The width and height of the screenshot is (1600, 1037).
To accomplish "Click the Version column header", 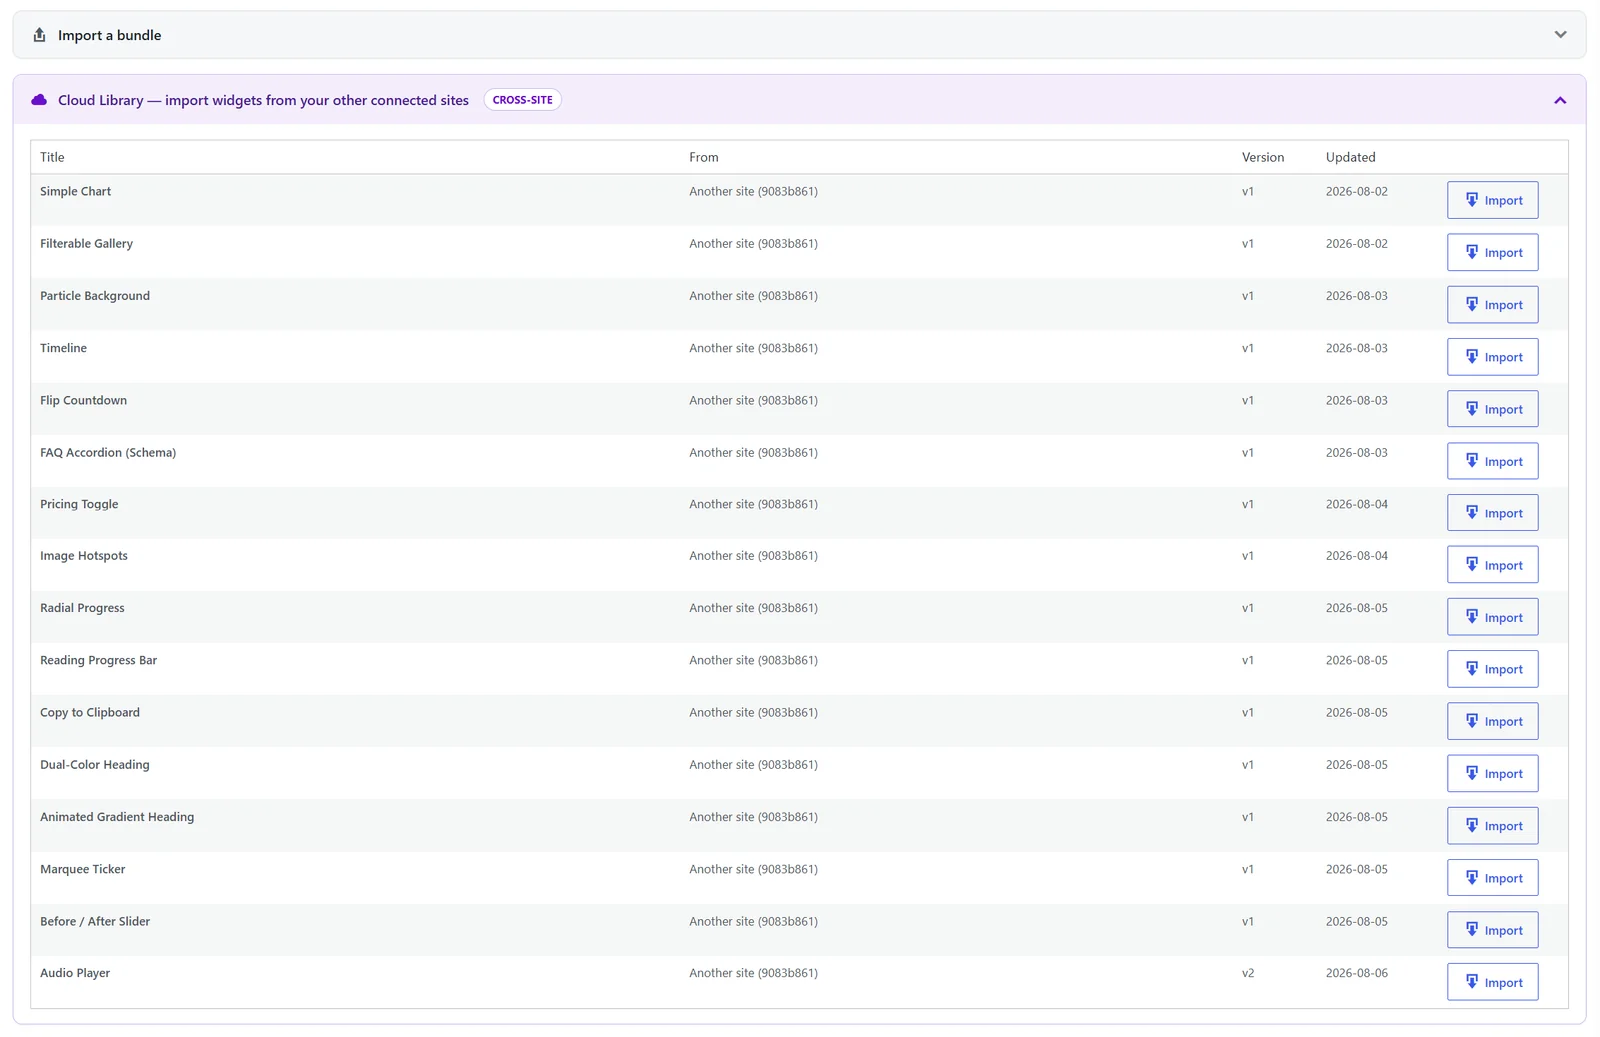I will point(1263,157).
